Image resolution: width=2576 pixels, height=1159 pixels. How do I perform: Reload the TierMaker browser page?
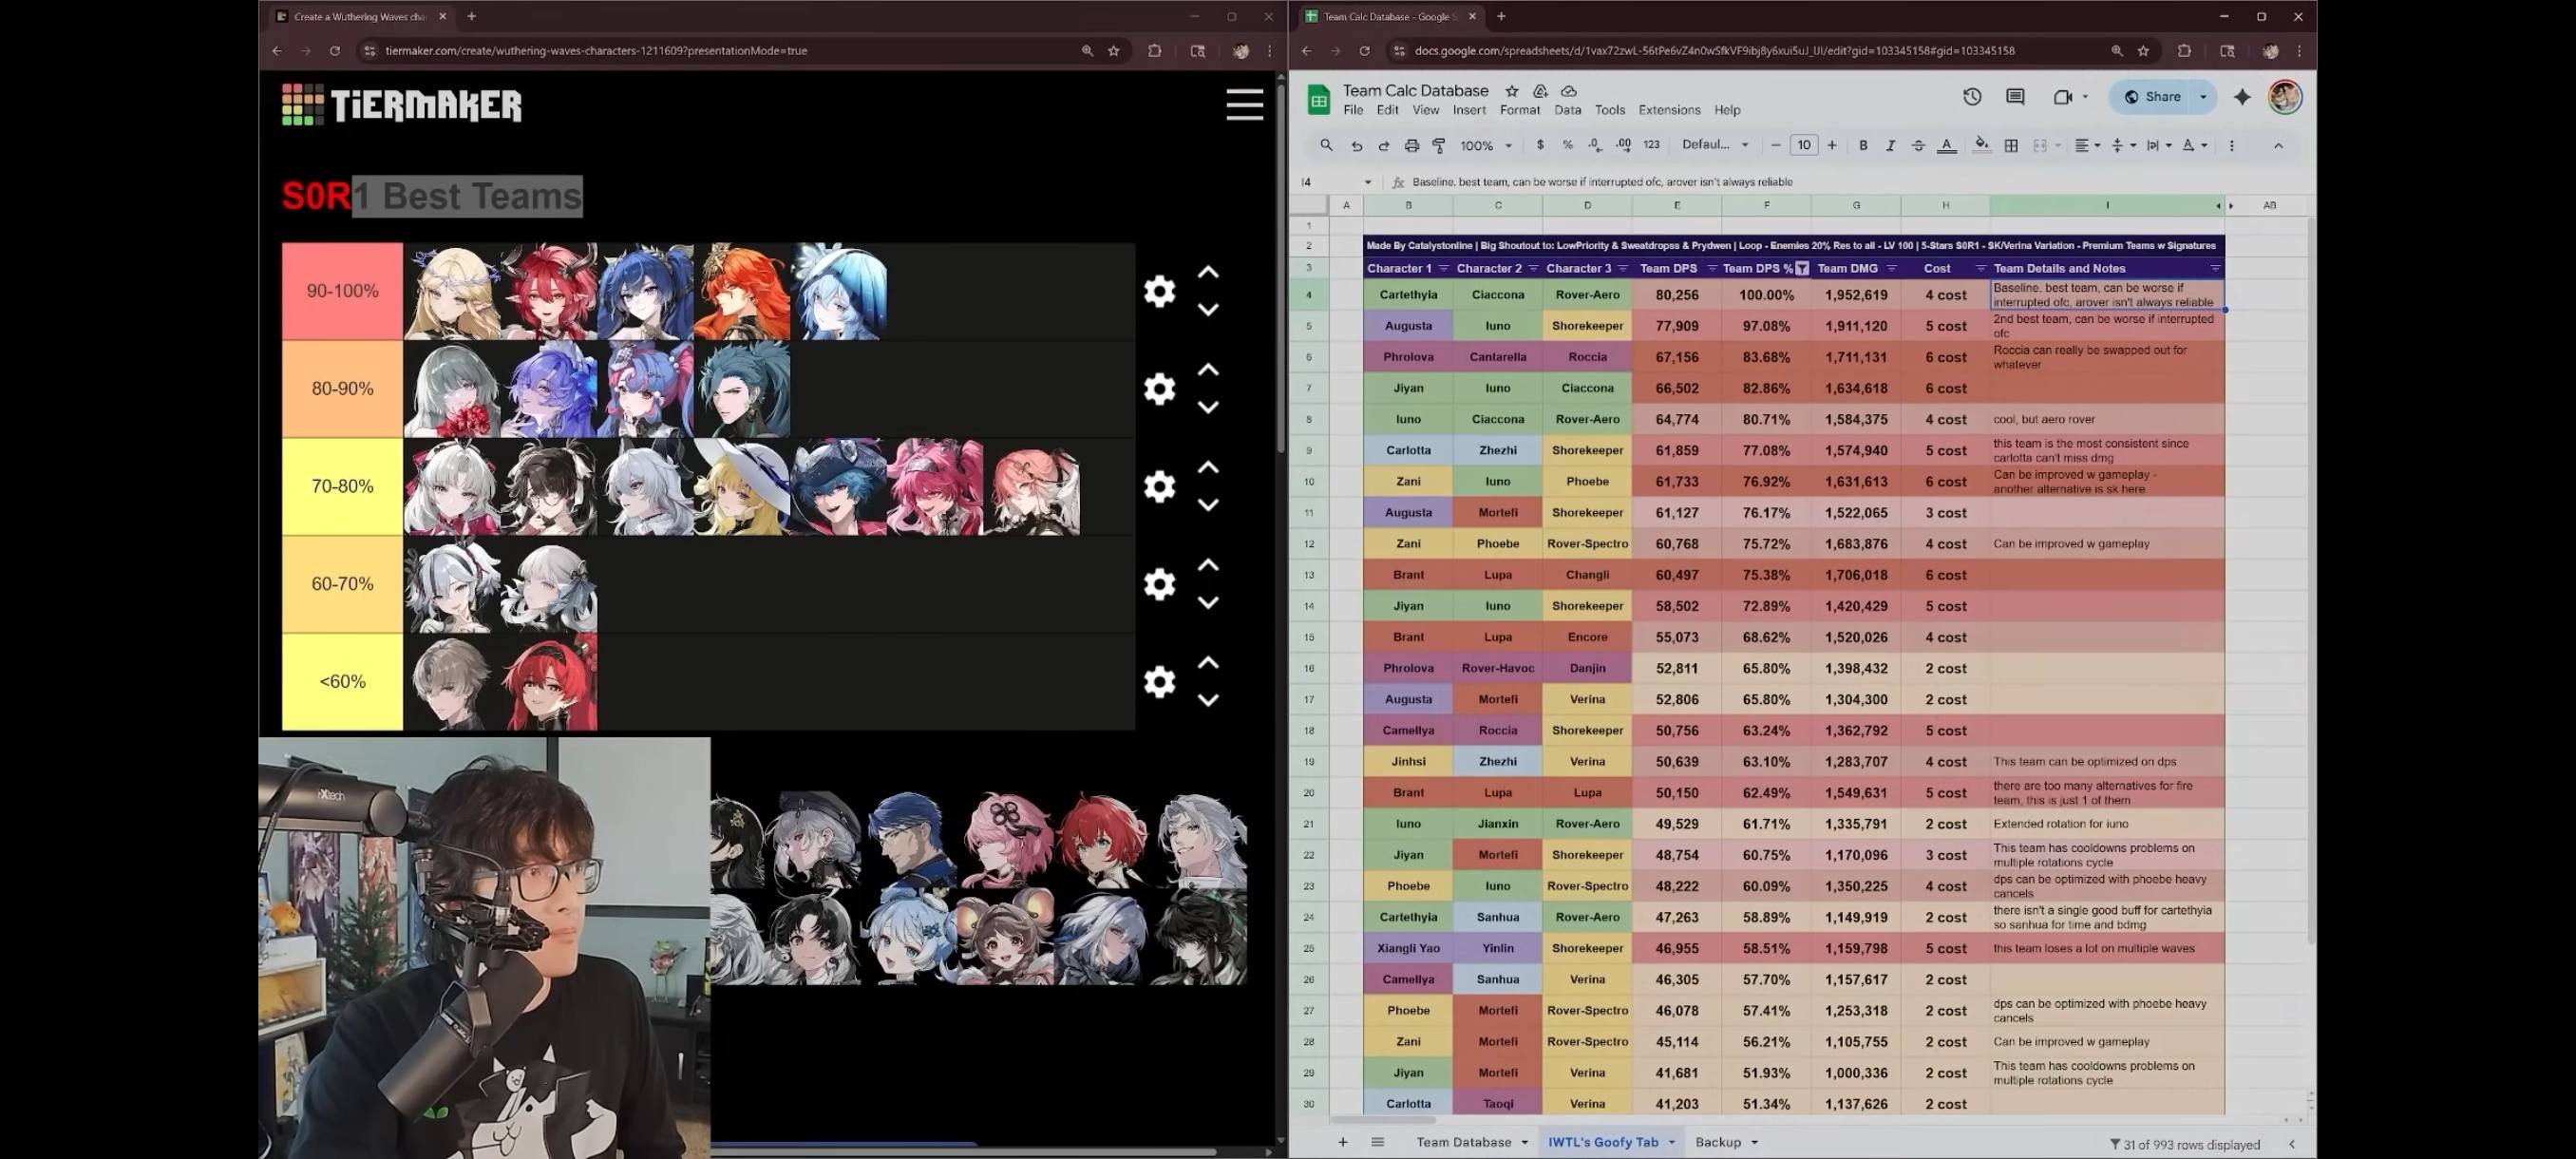(335, 51)
